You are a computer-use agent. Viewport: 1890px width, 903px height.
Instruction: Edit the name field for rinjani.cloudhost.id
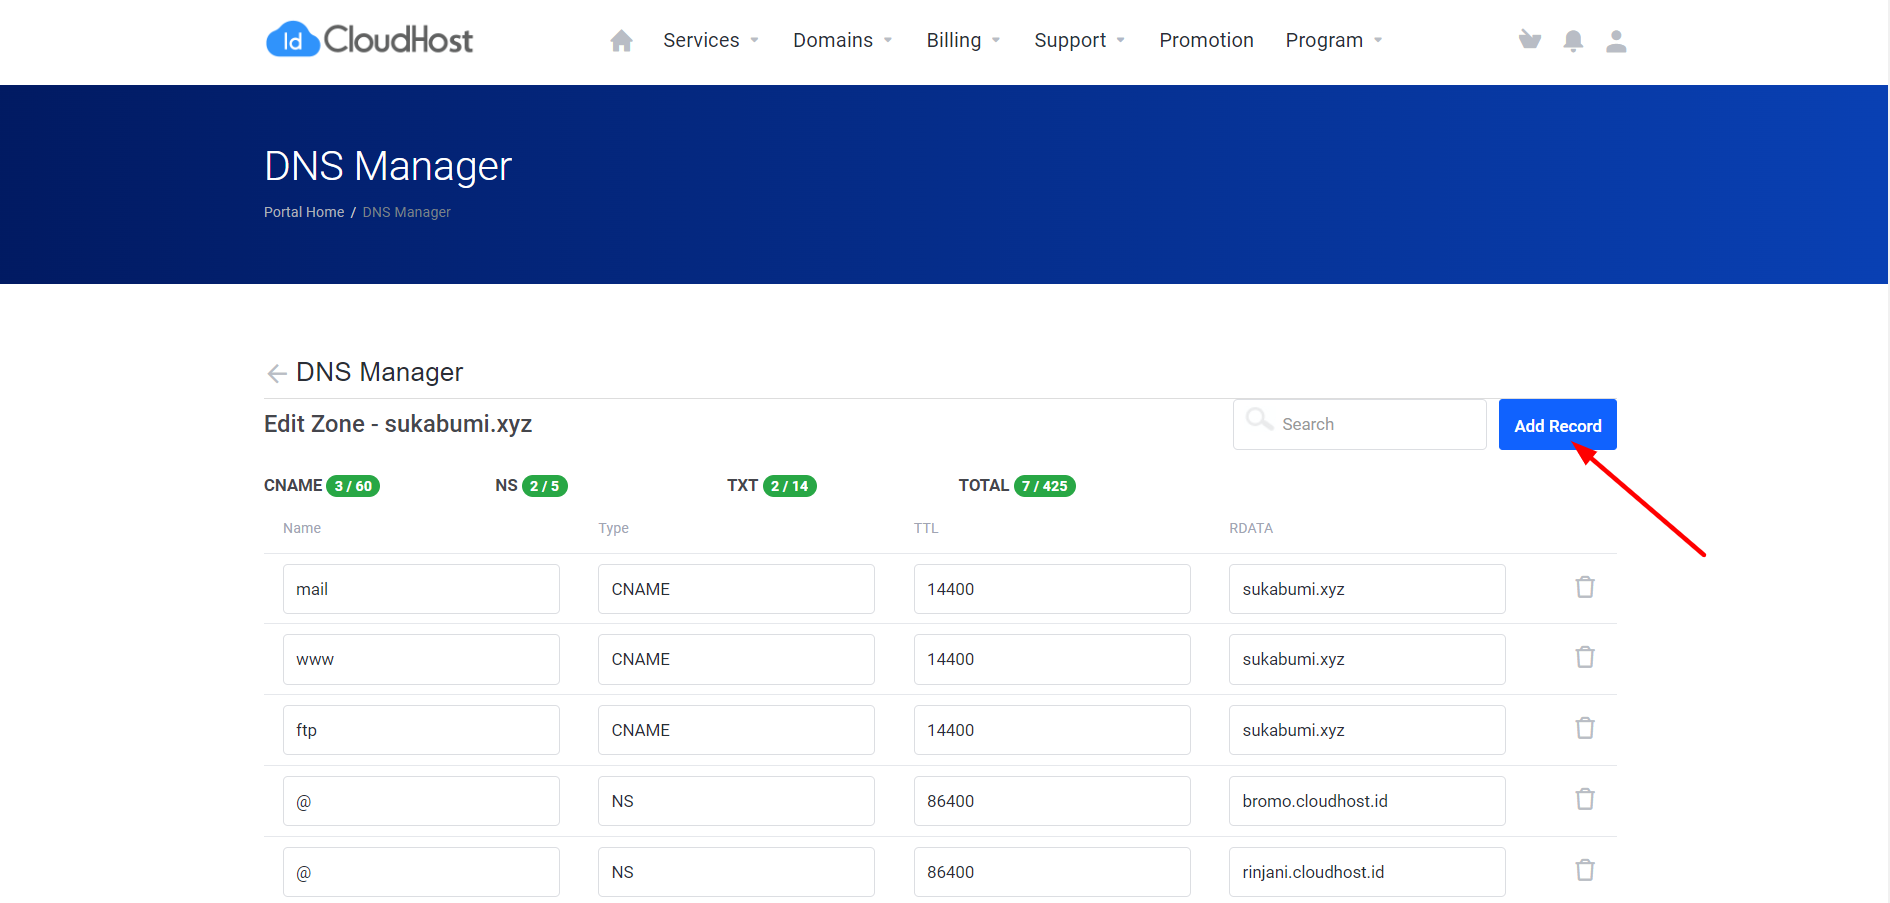421,872
